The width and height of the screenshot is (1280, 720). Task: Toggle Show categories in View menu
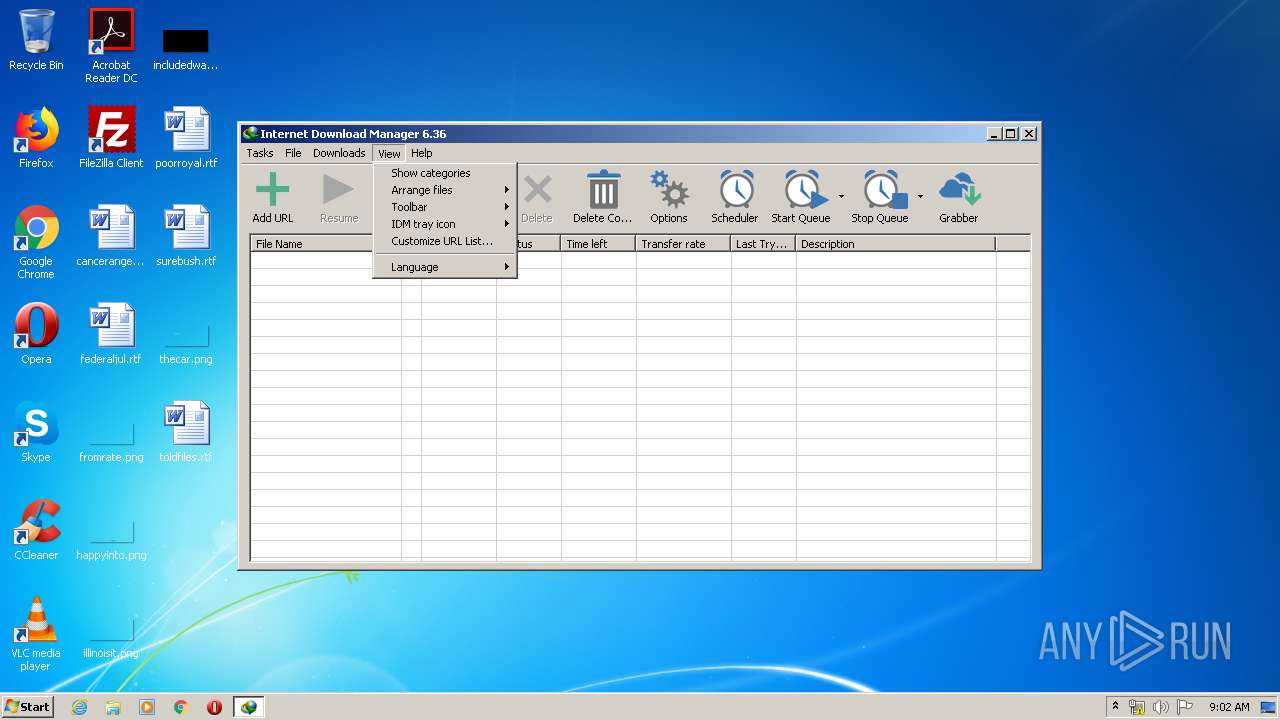[445, 173]
